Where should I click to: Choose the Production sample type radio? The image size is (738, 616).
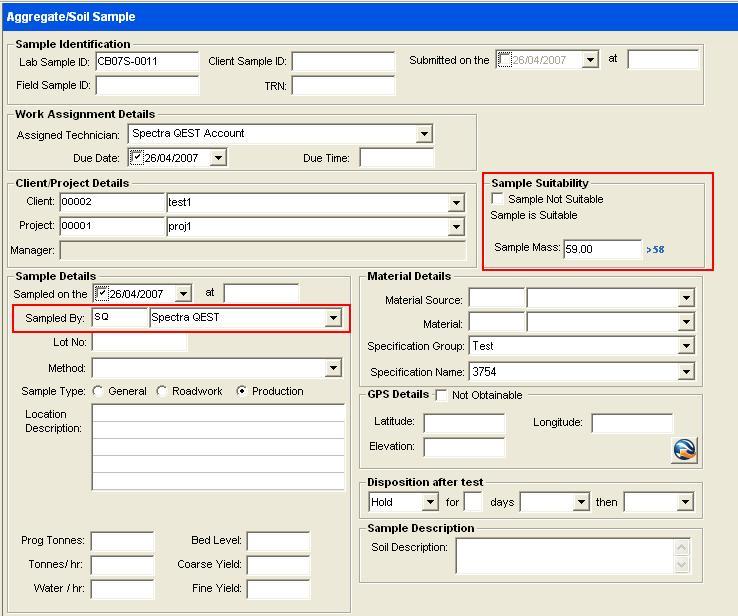242,391
